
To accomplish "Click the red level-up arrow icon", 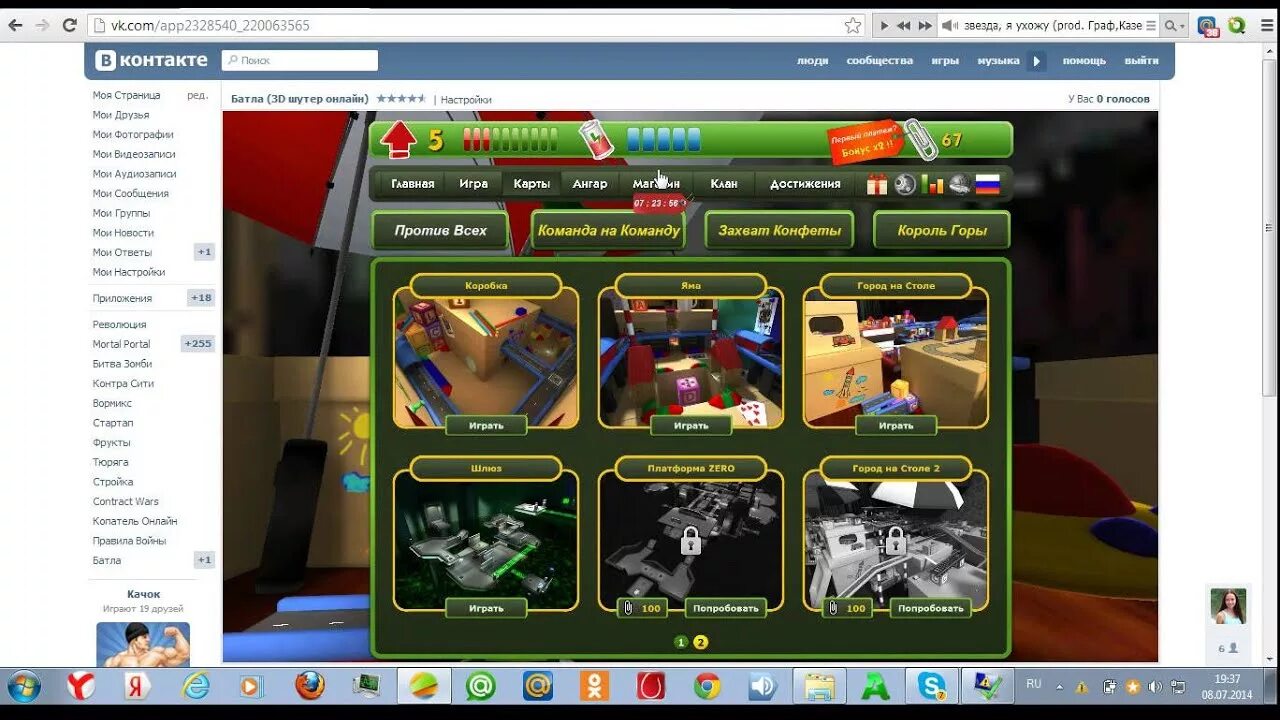I will pyautogui.click(x=398, y=139).
